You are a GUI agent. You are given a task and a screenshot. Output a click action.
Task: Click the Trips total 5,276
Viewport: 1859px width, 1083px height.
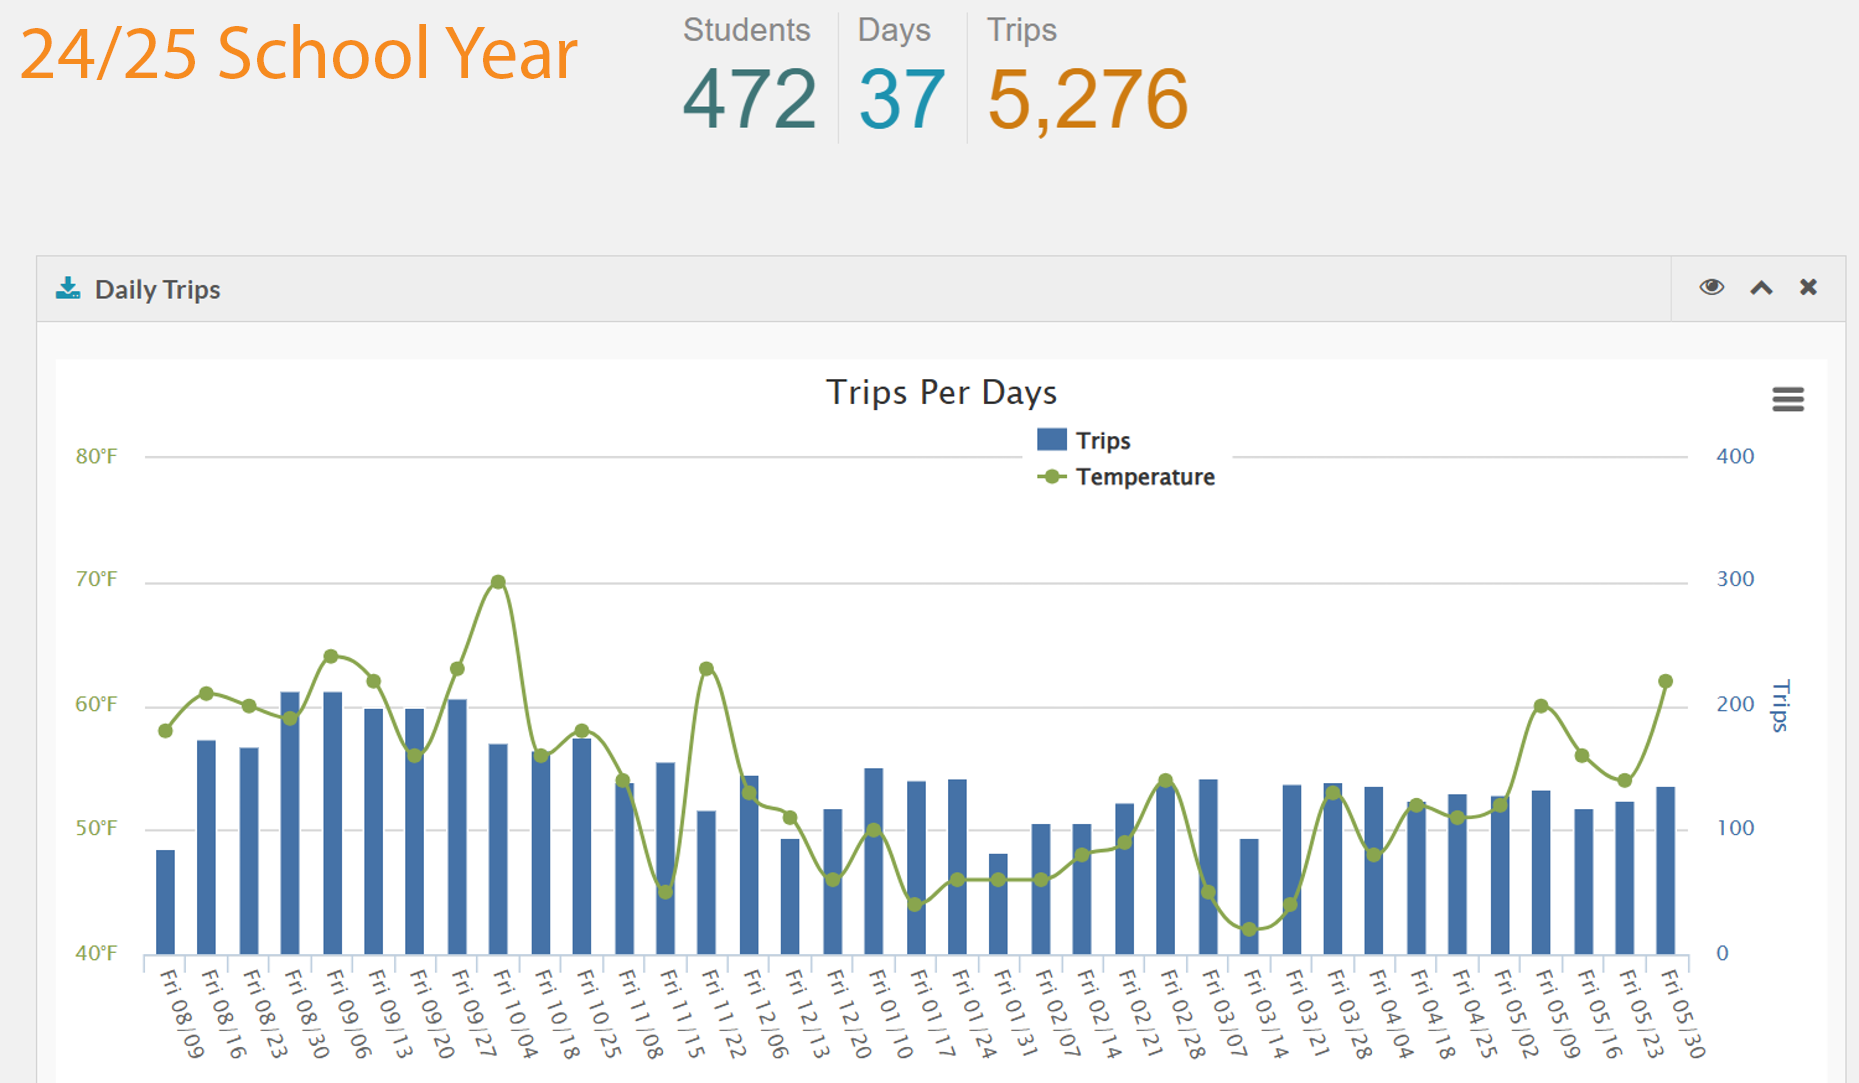click(x=1087, y=99)
